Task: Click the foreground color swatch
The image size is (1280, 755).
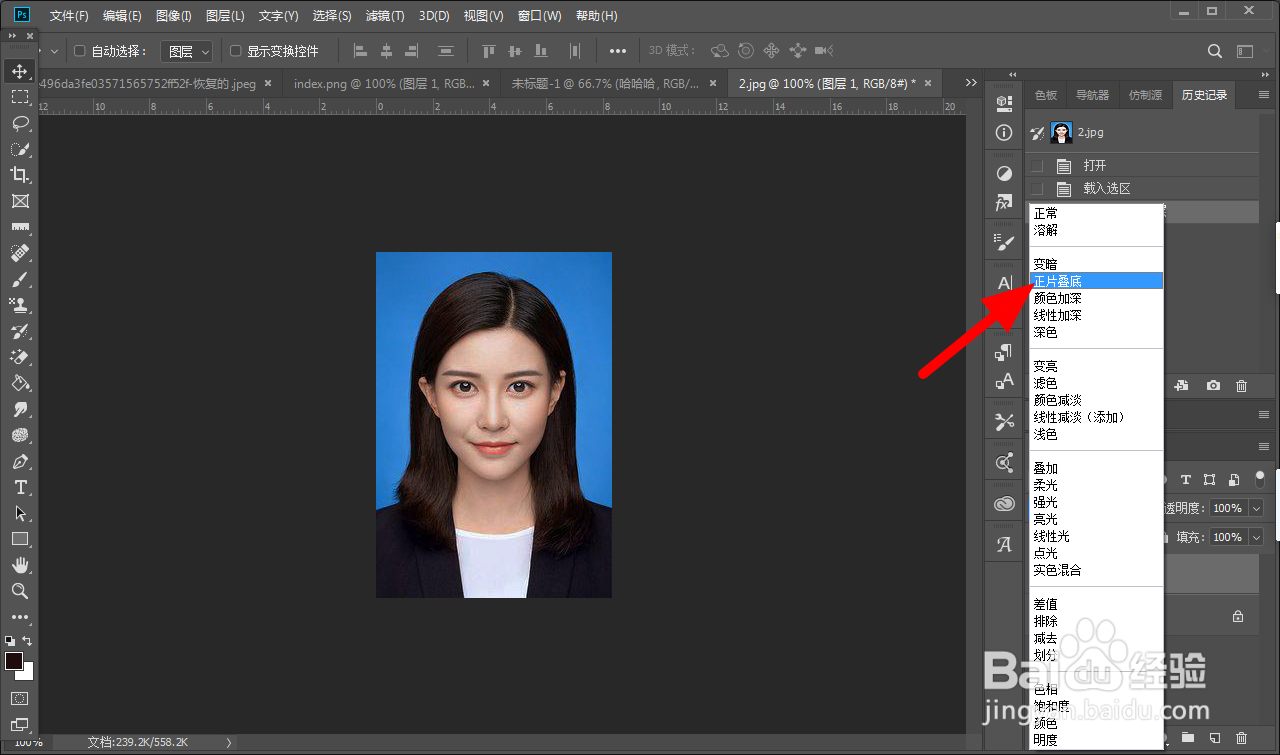Action: (14, 661)
